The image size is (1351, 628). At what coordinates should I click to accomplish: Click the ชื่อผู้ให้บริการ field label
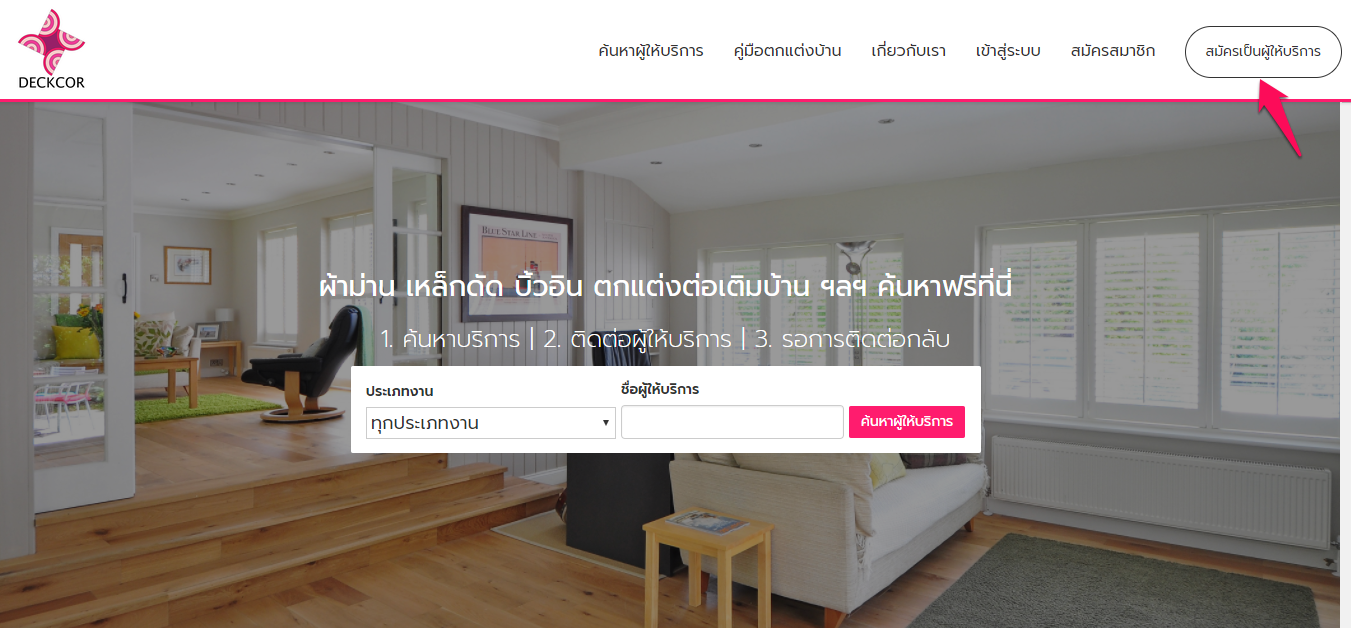tap(660, 389)
